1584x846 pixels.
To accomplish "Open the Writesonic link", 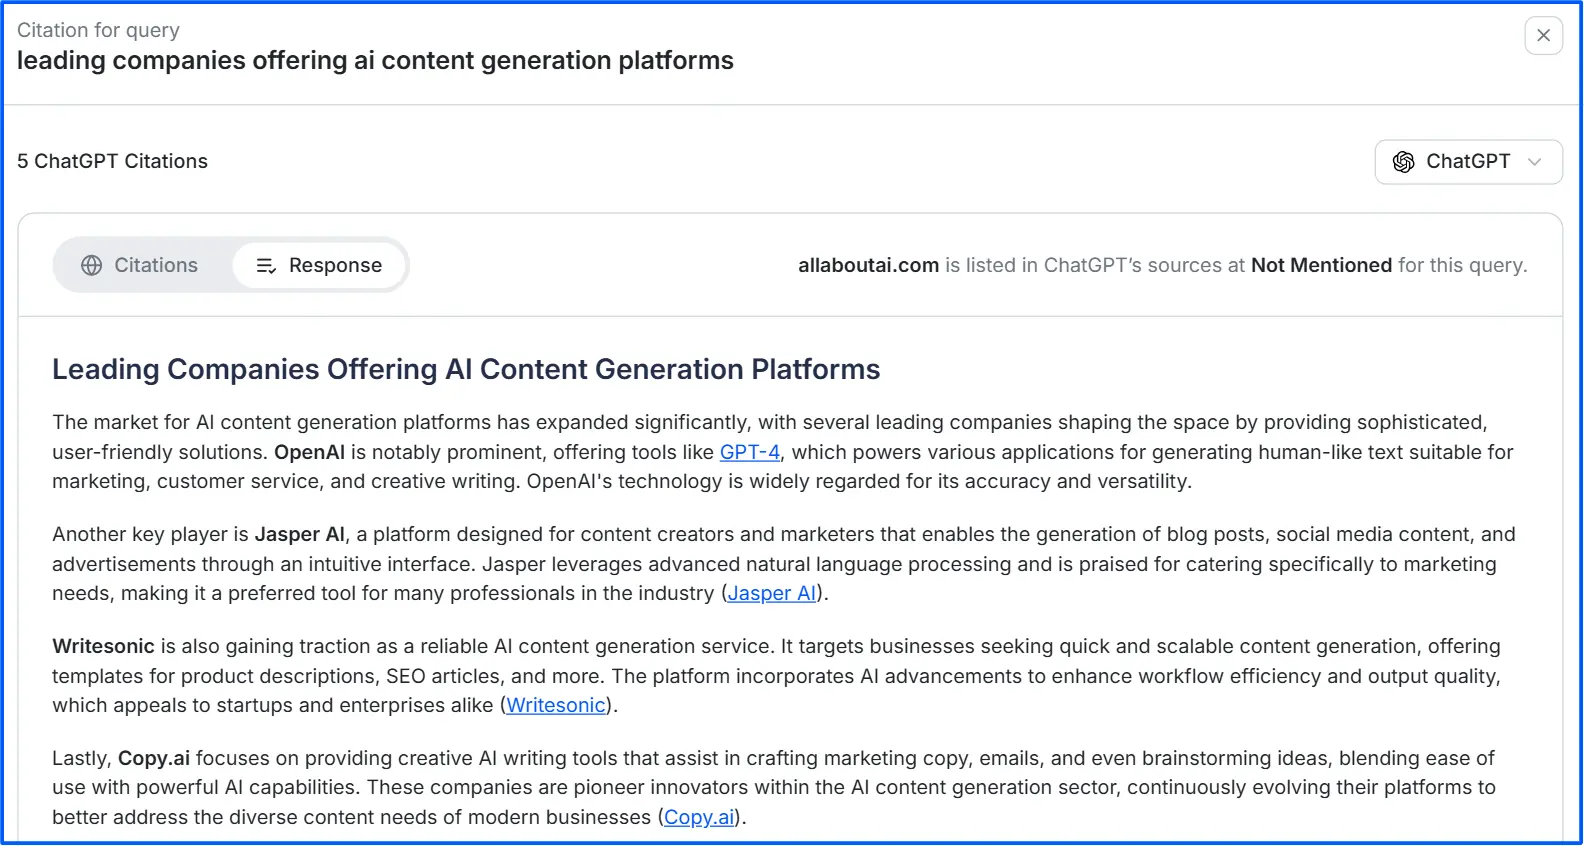I will tap(556, 705).
